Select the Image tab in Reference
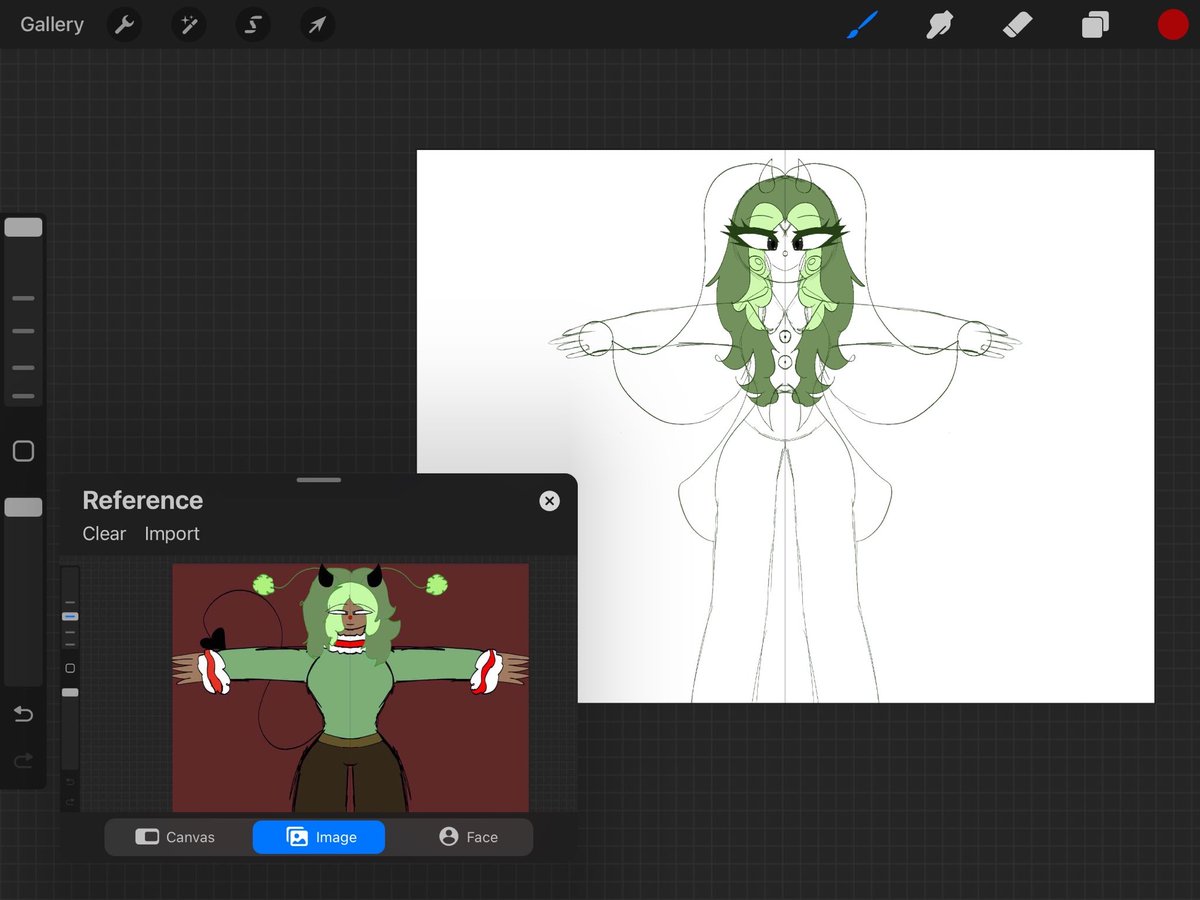 [319, 837]
